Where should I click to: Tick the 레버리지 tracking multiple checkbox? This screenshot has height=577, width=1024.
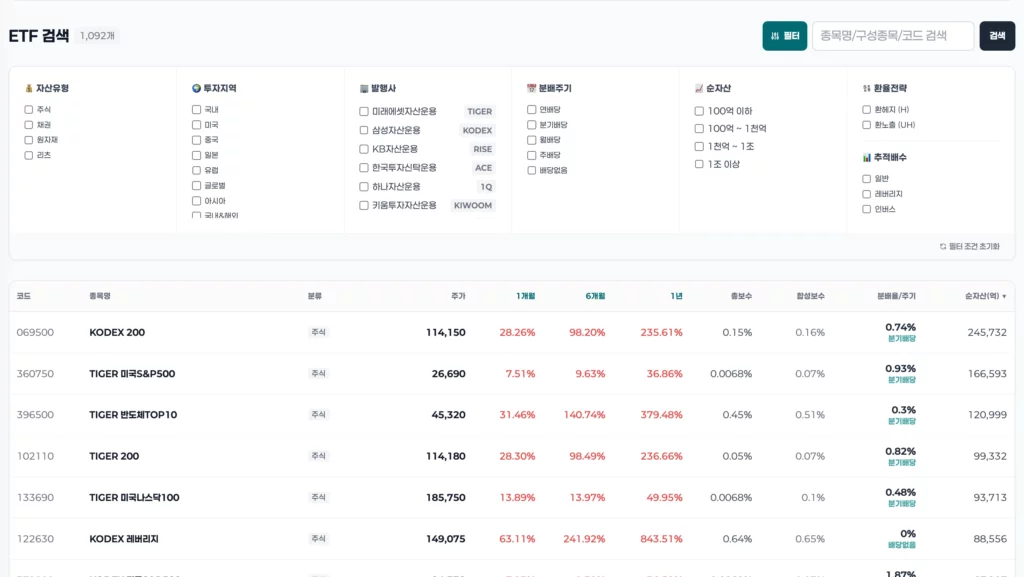coord(867,194)
